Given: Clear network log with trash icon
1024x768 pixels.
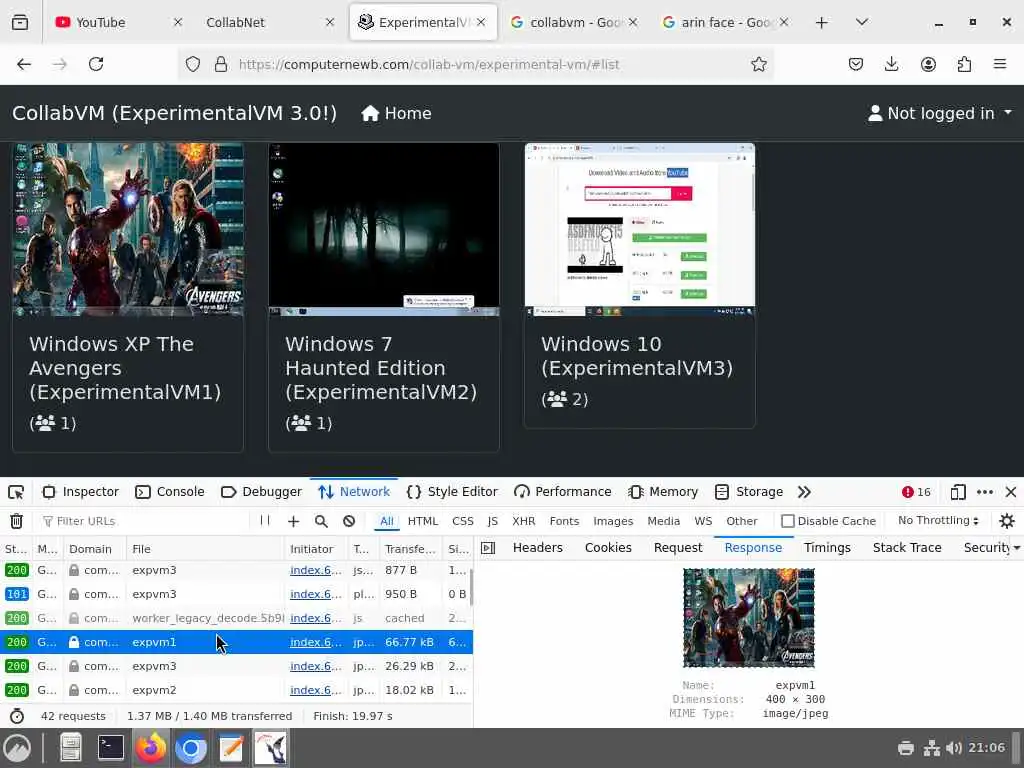Looking at the screenshot, I should 16,521.
